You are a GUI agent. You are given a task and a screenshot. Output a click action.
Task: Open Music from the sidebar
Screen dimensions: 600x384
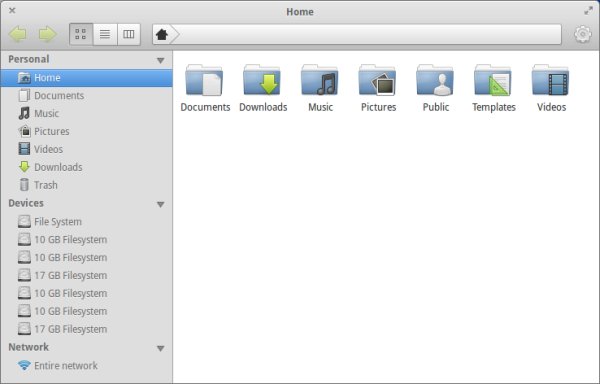tap(86, 114)
